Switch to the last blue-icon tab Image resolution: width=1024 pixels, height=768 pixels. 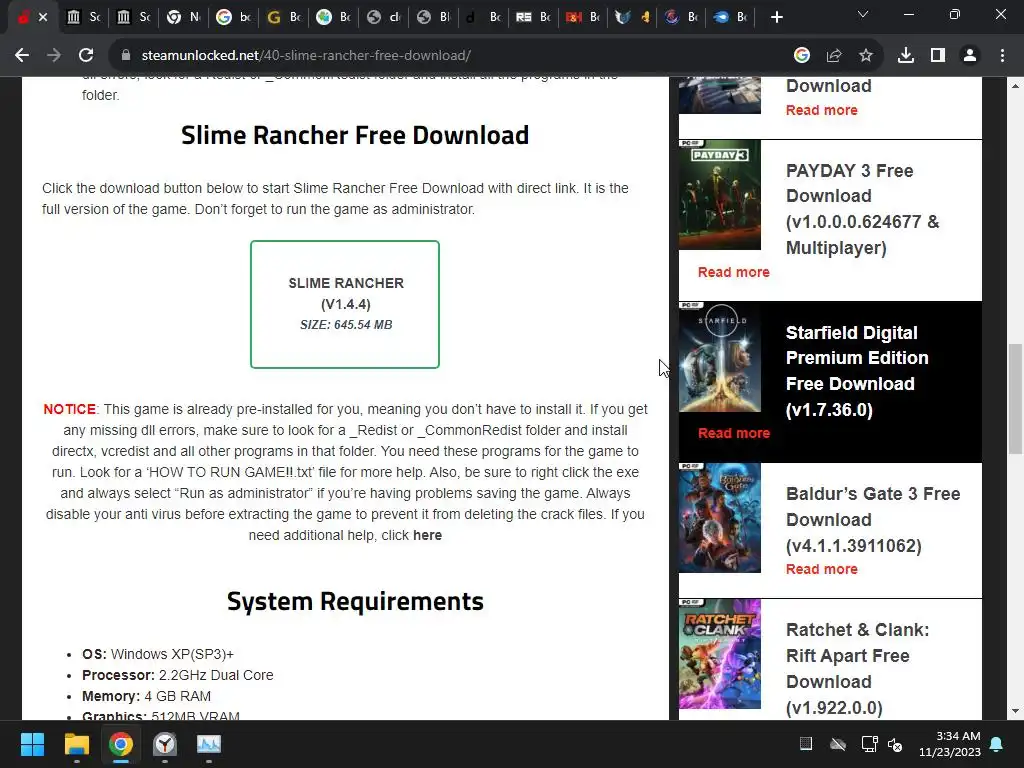[x=730, y=17]
